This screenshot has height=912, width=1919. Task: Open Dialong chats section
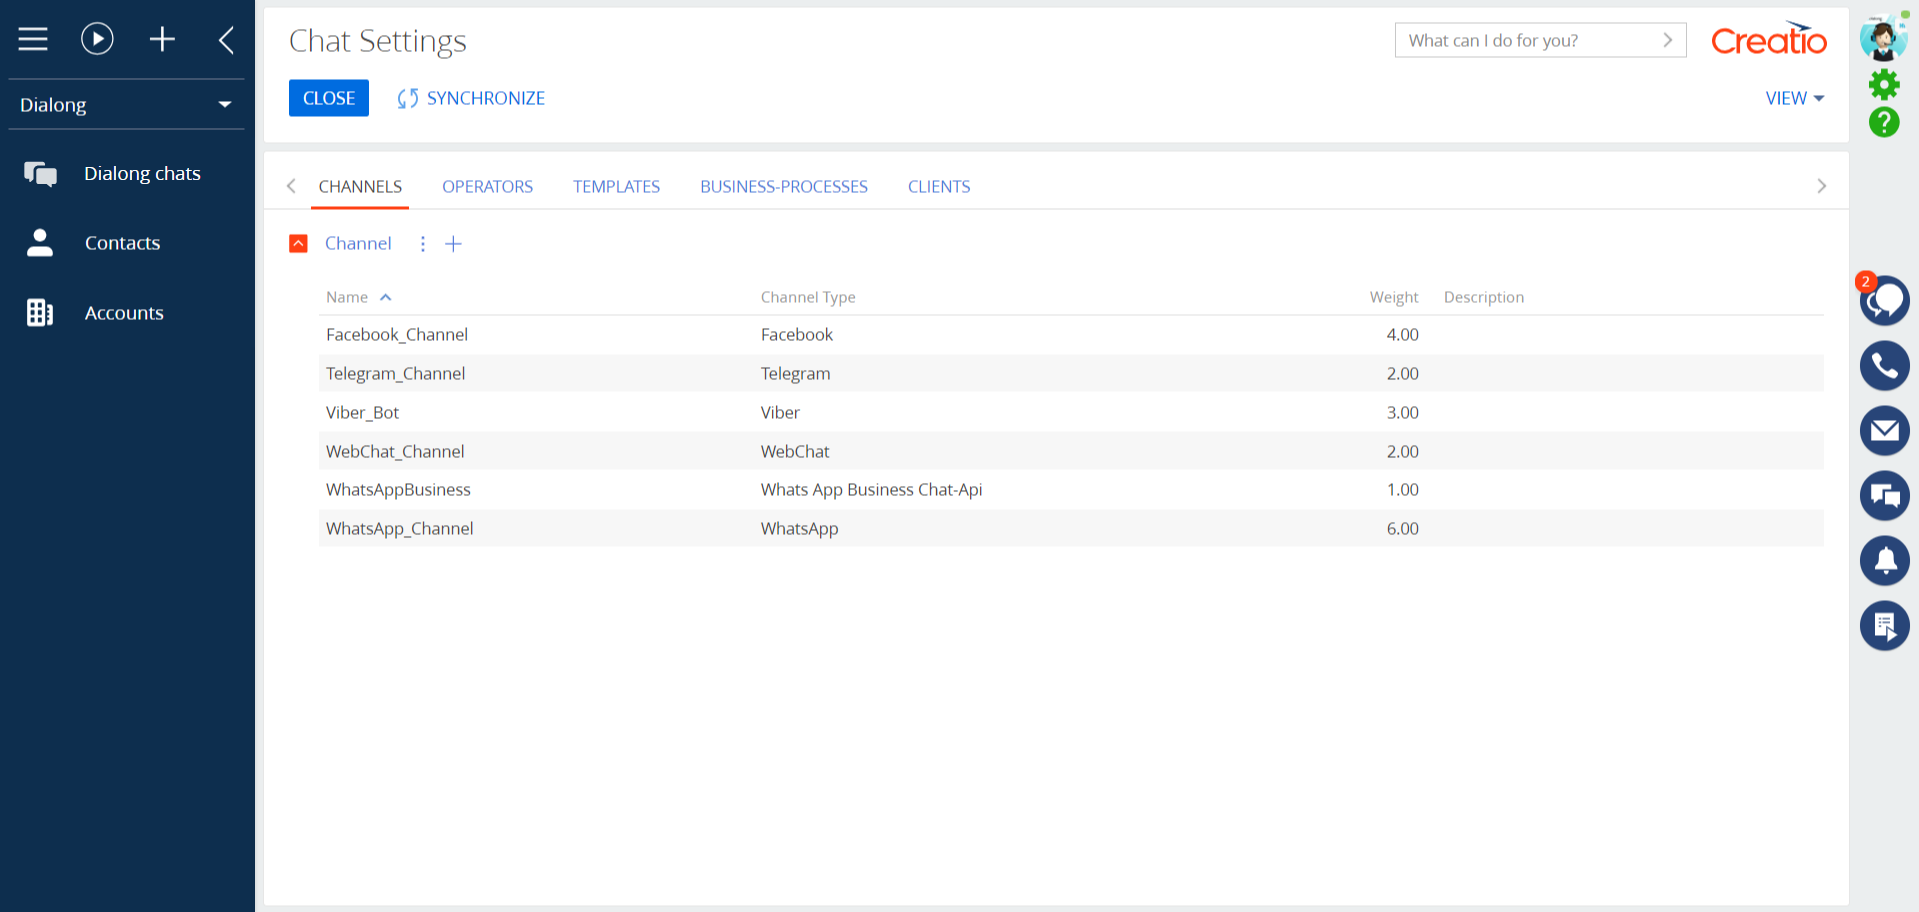[142, 174]
